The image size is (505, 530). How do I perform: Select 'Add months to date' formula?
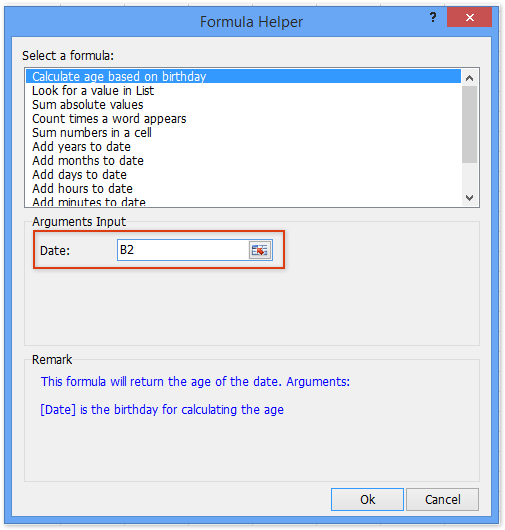coord(243,161)
